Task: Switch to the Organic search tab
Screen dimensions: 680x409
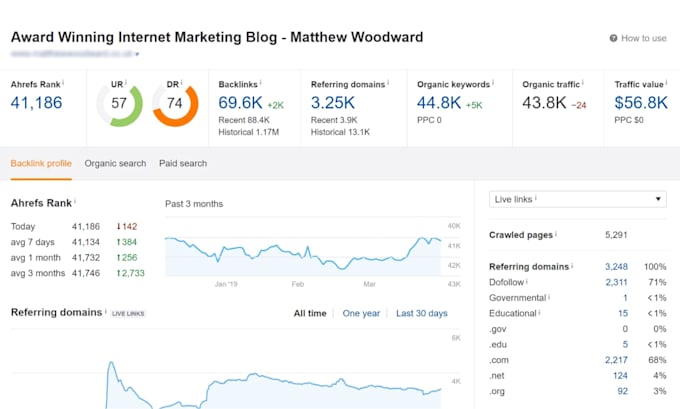Action: (115, 164)
